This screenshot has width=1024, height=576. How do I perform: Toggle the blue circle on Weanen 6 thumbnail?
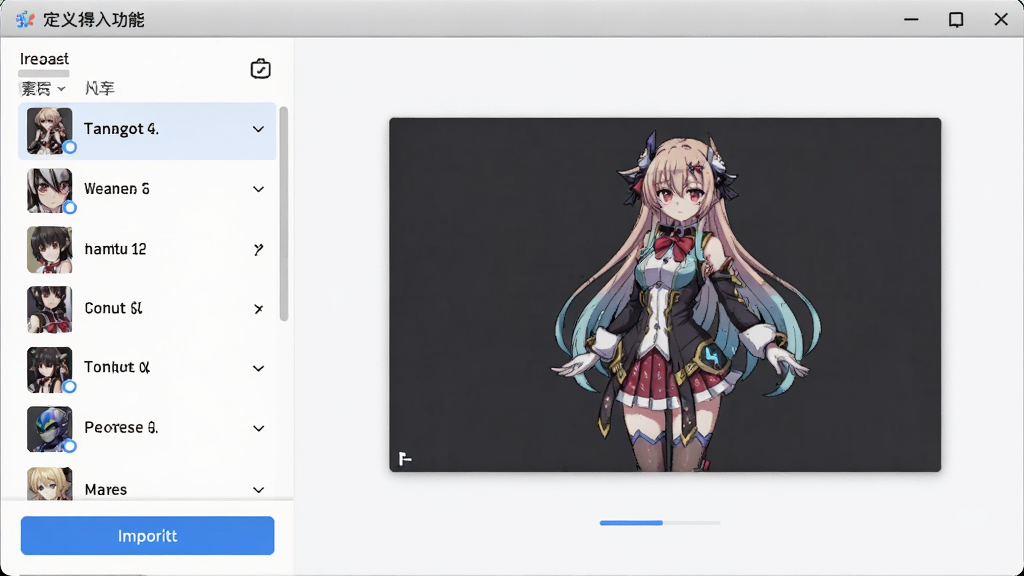click(x=70, y=208)
